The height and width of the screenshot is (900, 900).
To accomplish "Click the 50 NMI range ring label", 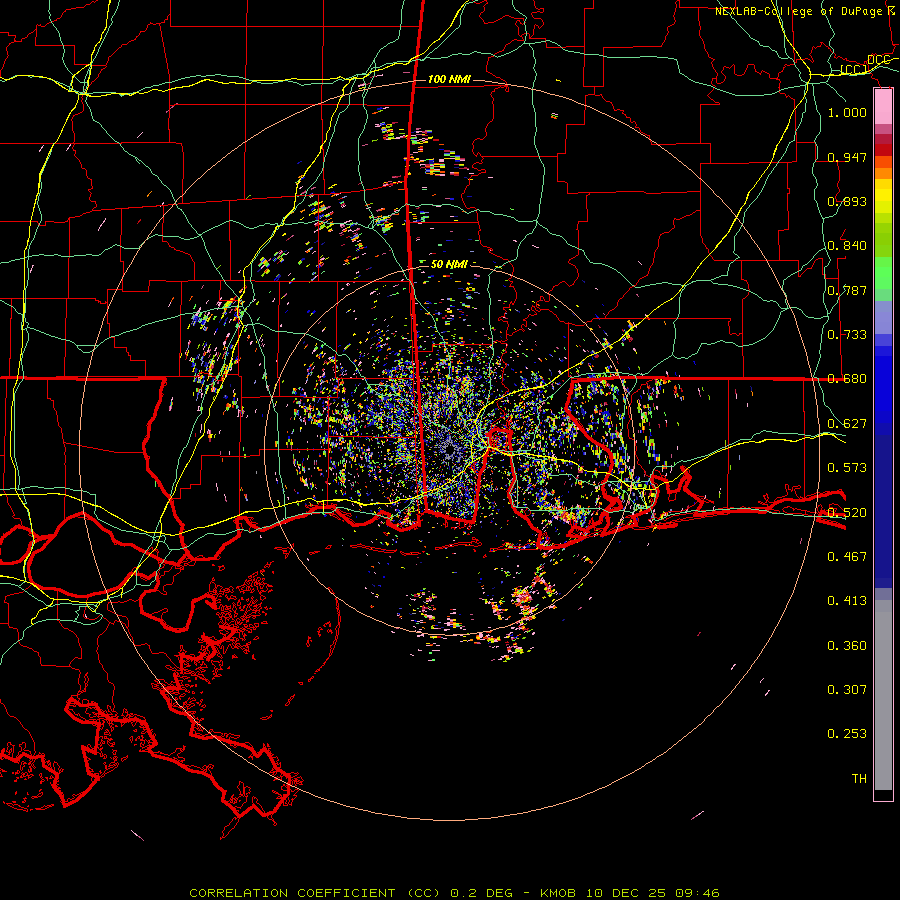I will [x=449, y=264].
